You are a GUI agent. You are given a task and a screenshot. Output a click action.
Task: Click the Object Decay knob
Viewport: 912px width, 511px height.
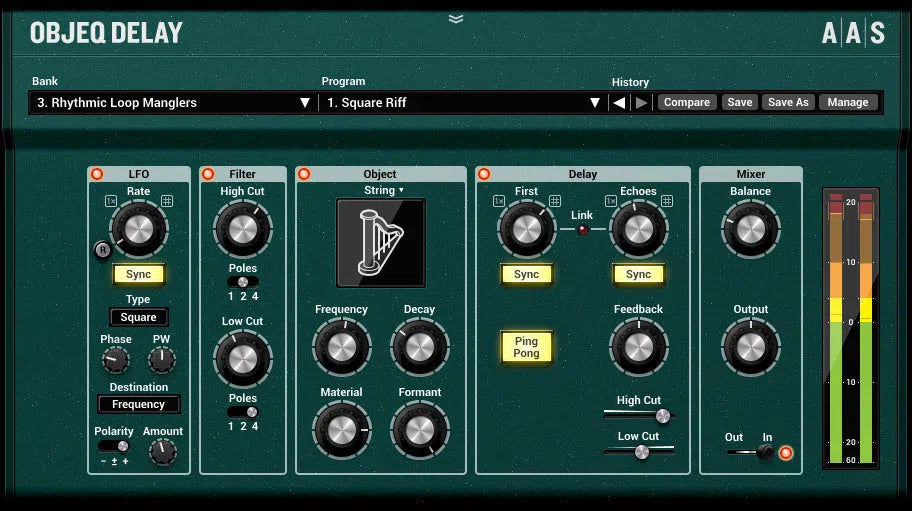(419, 348)
